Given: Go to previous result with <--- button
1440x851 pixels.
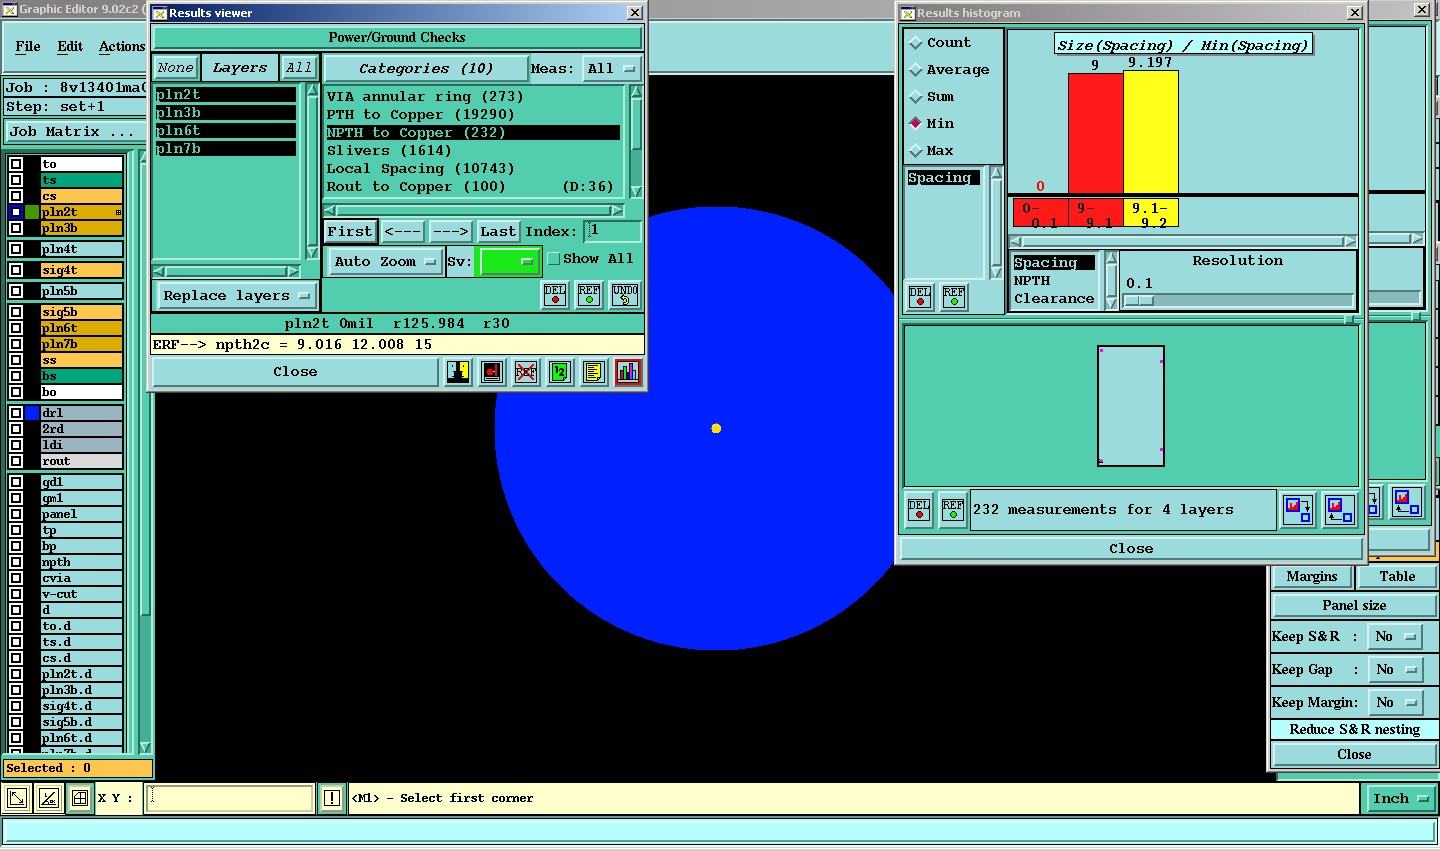Looking at the screenshot, I should click(403, 232).
